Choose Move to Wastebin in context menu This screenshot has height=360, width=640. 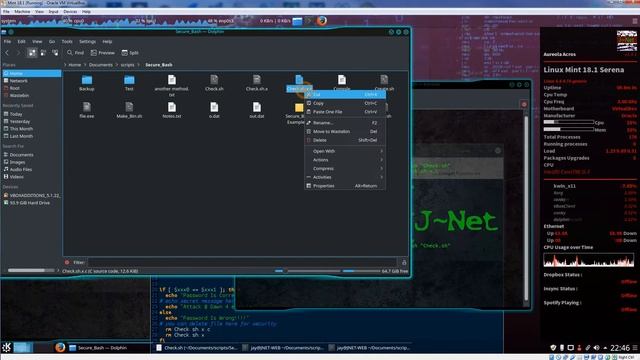[x=345, y=131]
